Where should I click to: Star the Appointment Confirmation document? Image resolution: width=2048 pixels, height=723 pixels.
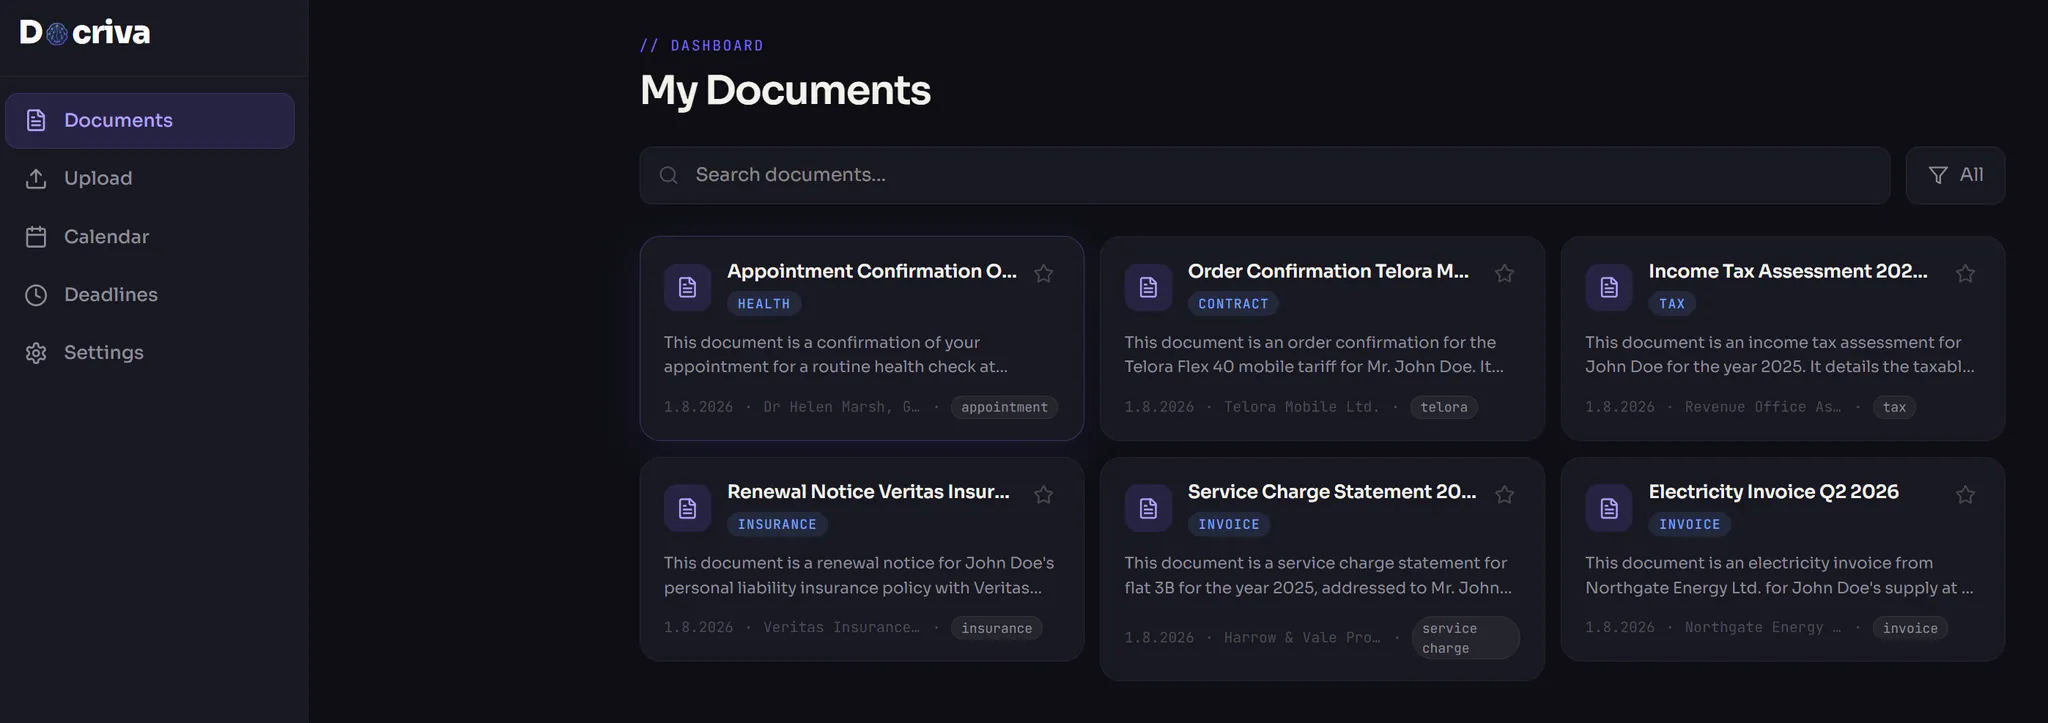(x=1044, y=274)
